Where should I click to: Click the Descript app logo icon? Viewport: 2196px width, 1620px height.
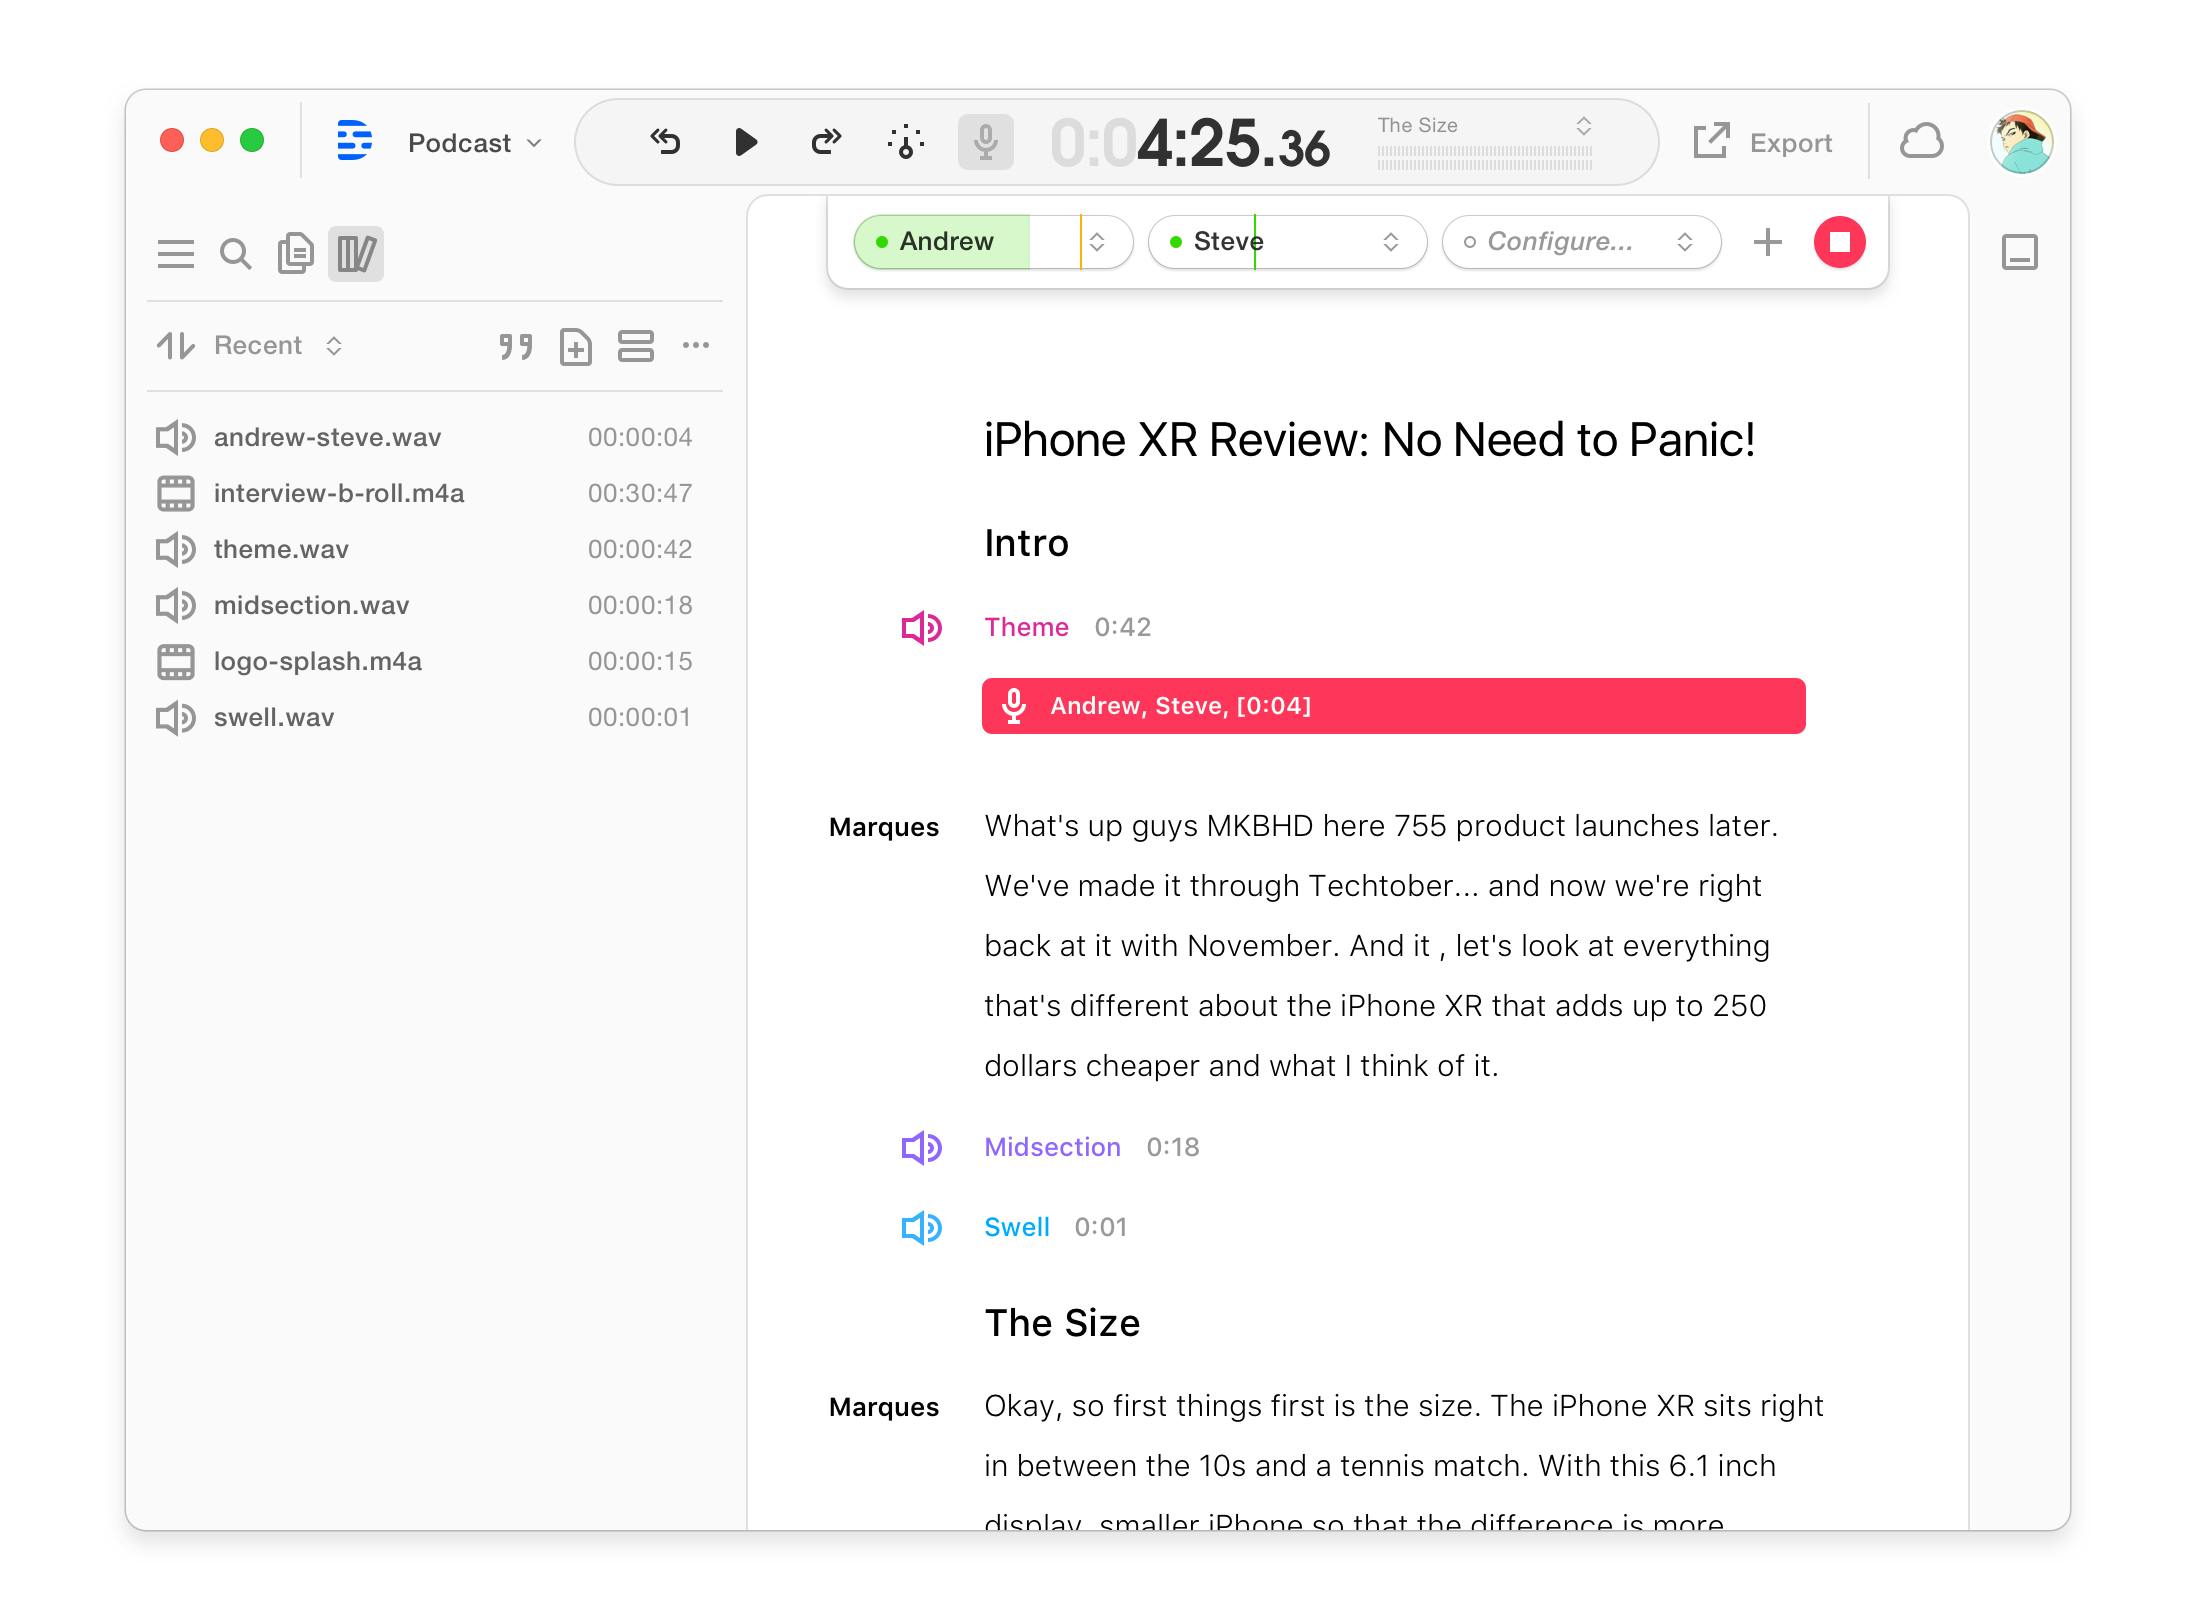[x=354, y=141]
